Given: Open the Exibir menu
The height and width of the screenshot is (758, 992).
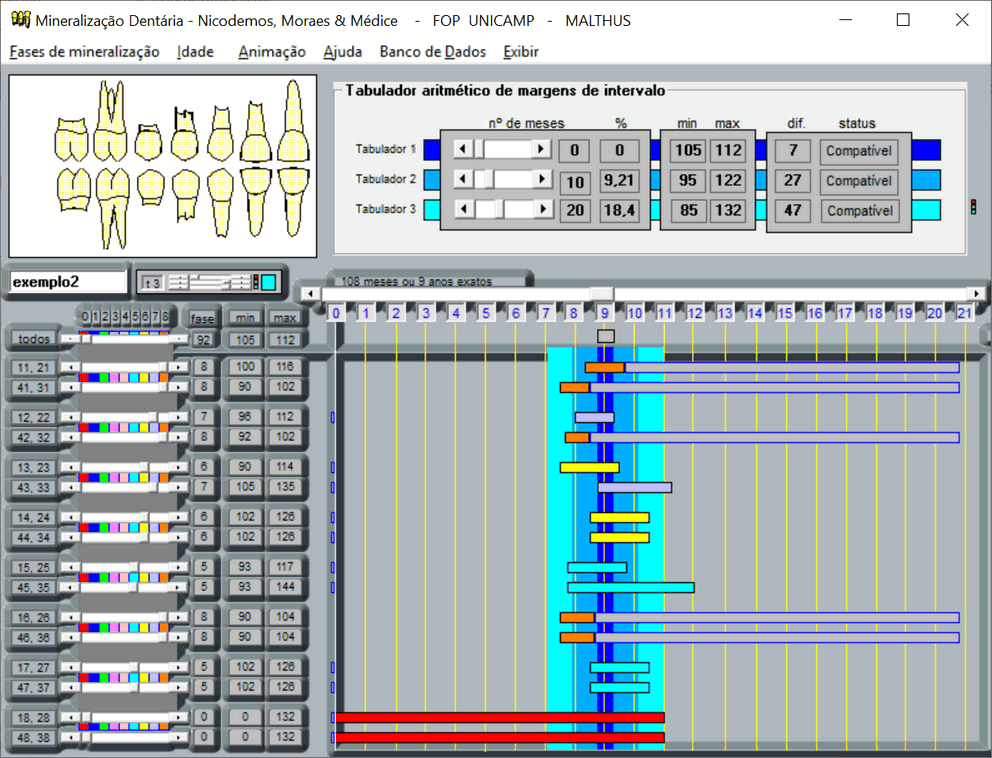Looking at the screenshot, I should 521,52.
